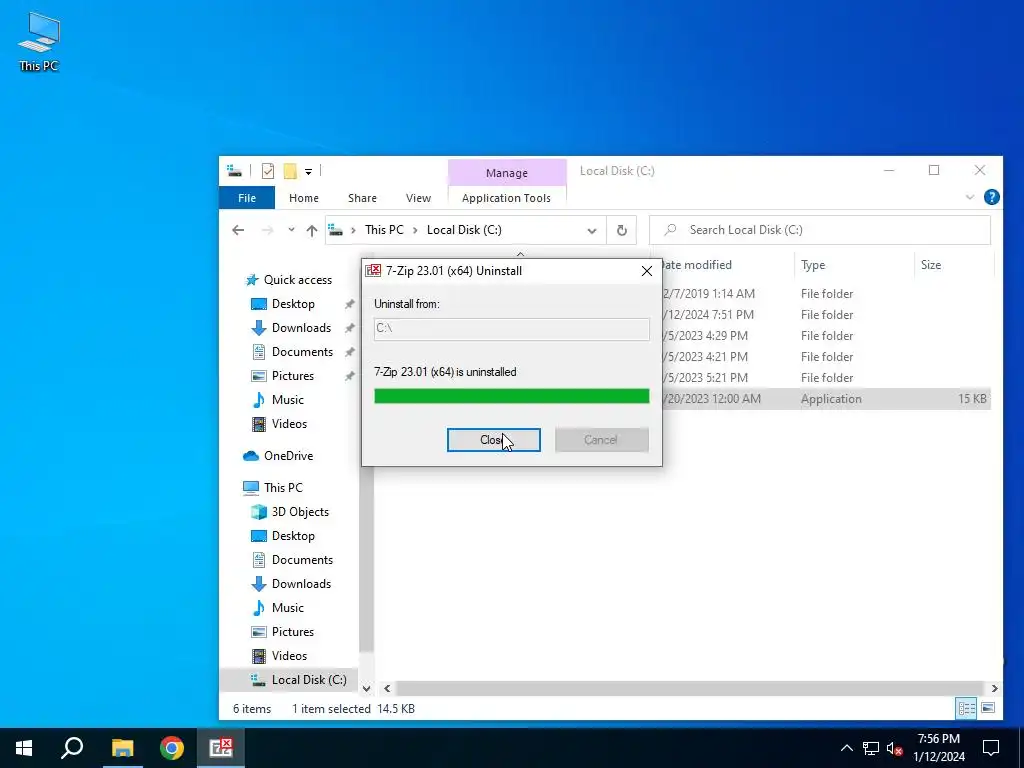The height and width of the screenshot is (768, 1024).
Task: Open pinned Downloads under Quick access
Action: click(x=301, y=328)
